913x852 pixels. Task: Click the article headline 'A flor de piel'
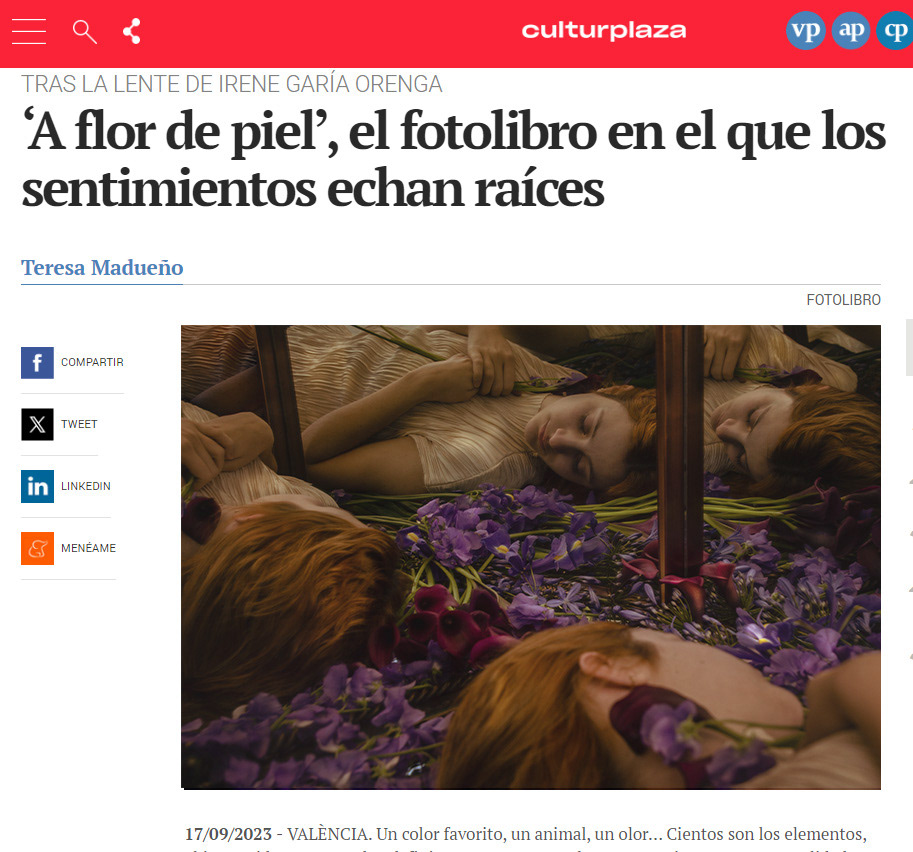click(454, 160)
